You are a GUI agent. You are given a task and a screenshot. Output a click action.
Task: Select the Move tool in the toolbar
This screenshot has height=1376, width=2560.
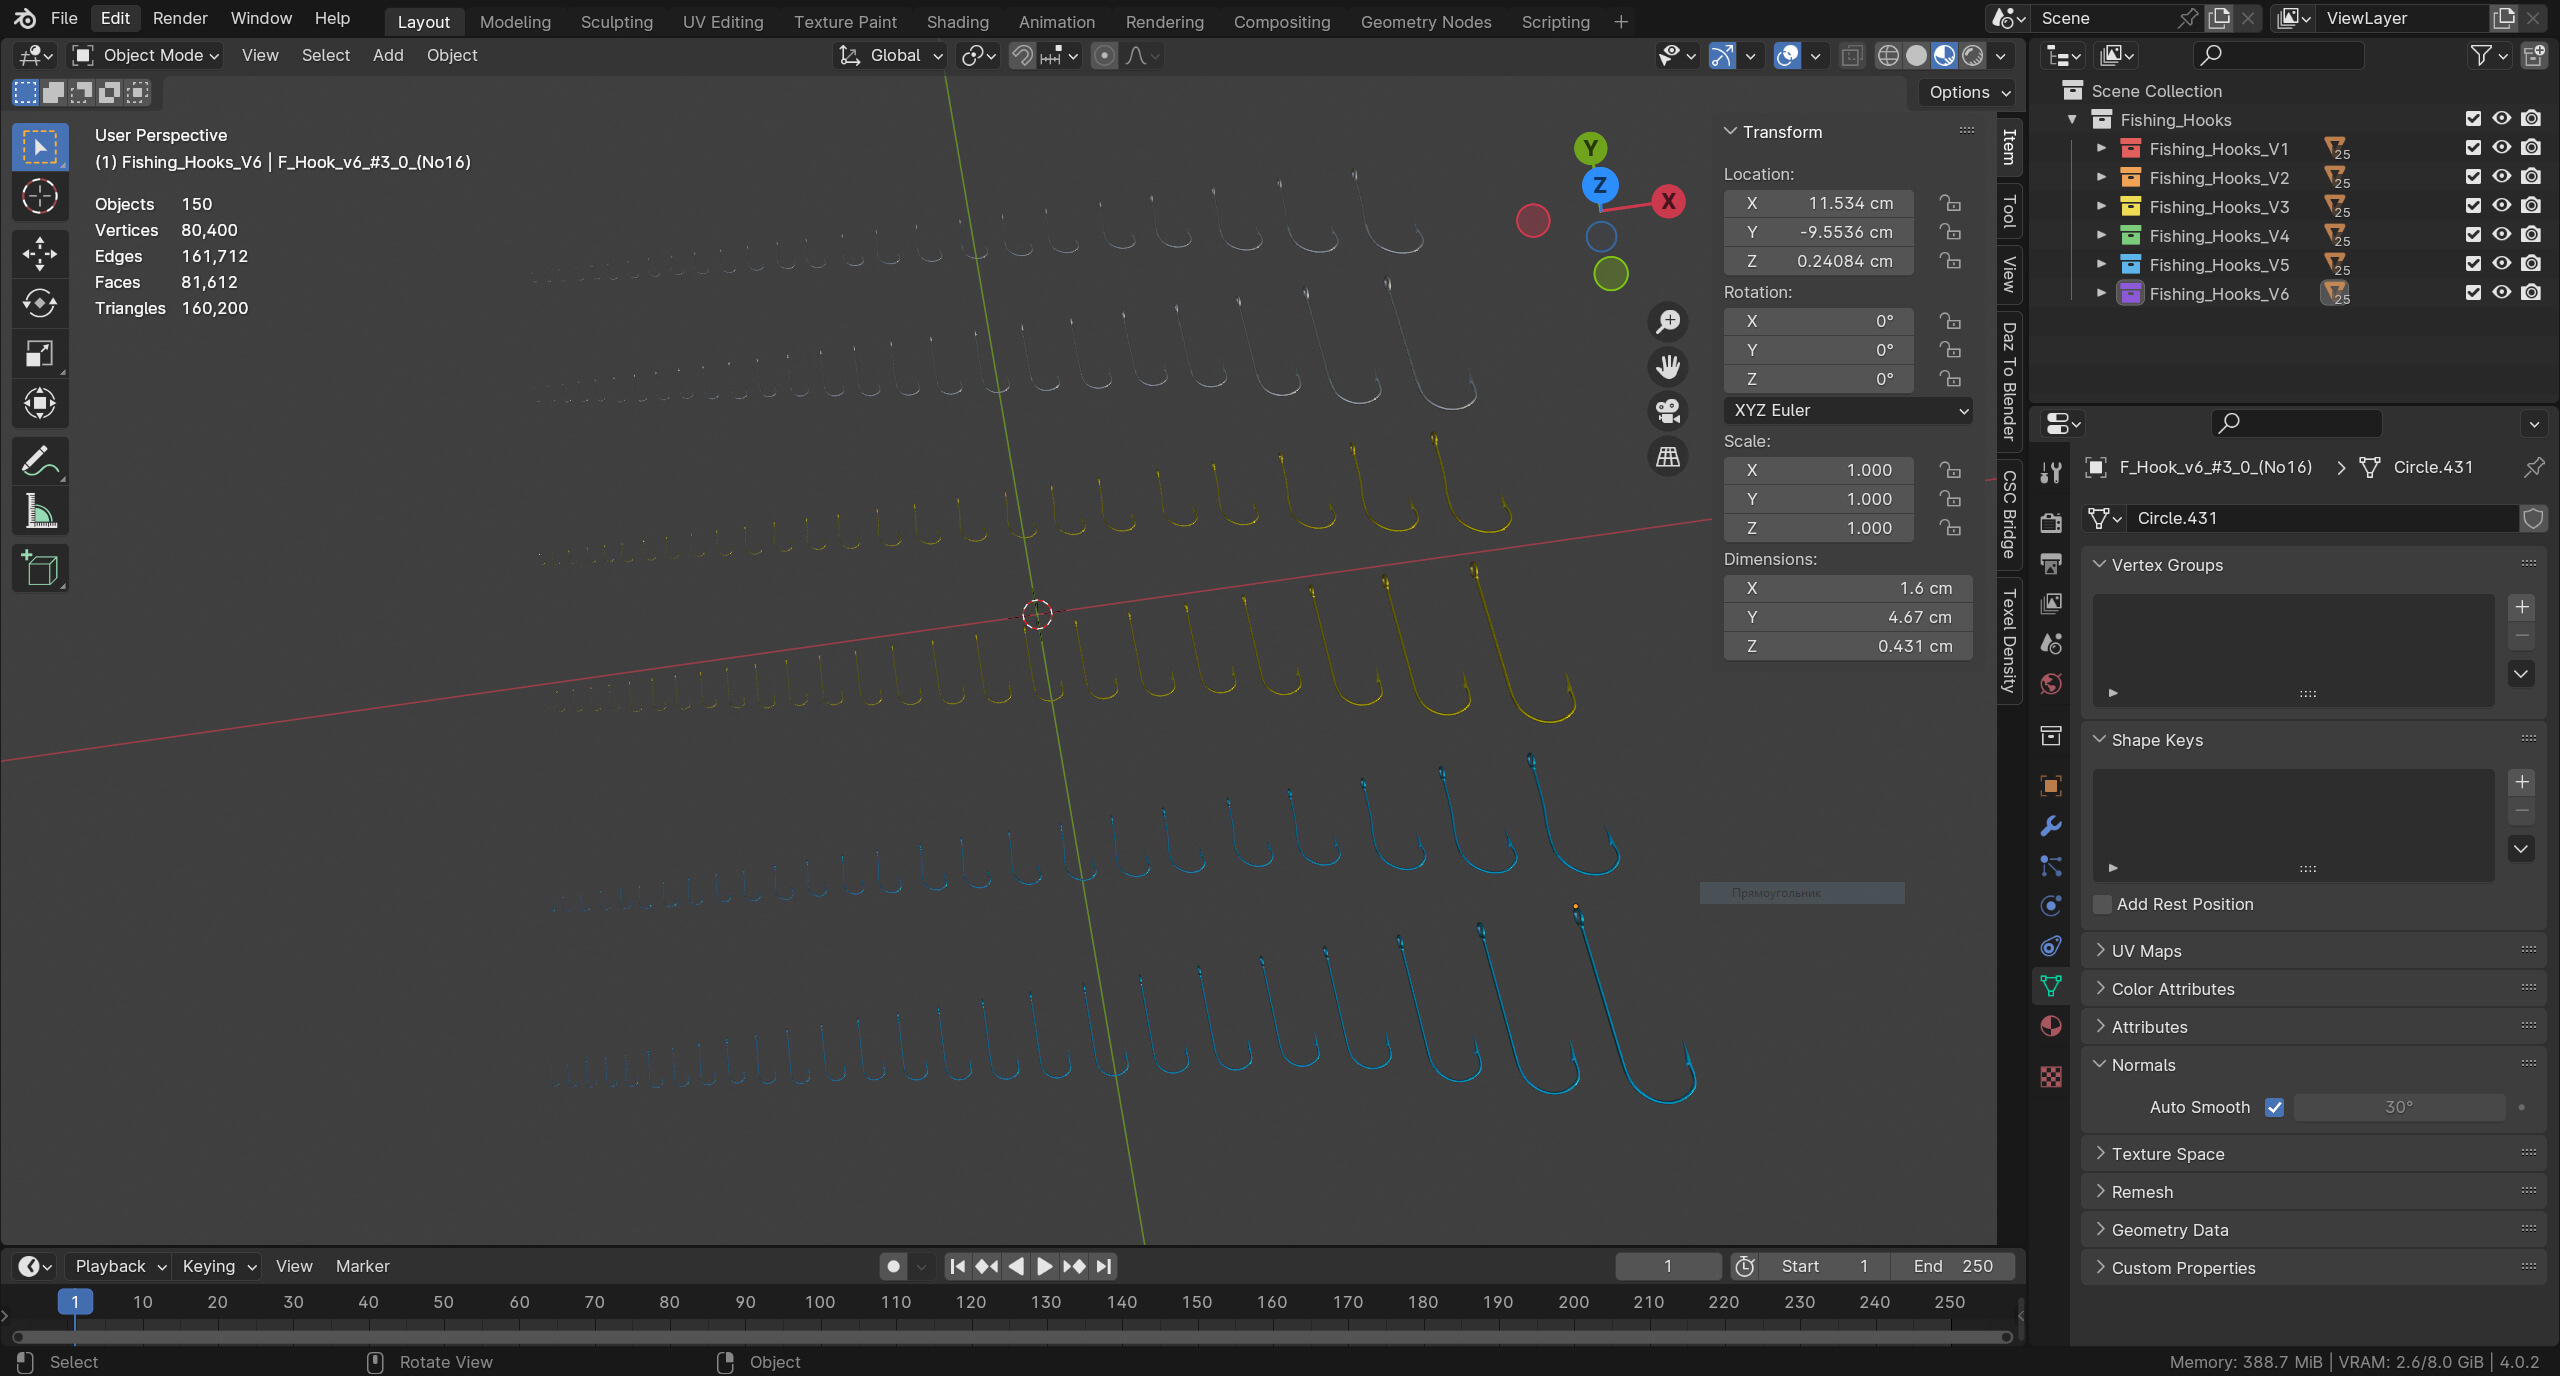(40, 253)
